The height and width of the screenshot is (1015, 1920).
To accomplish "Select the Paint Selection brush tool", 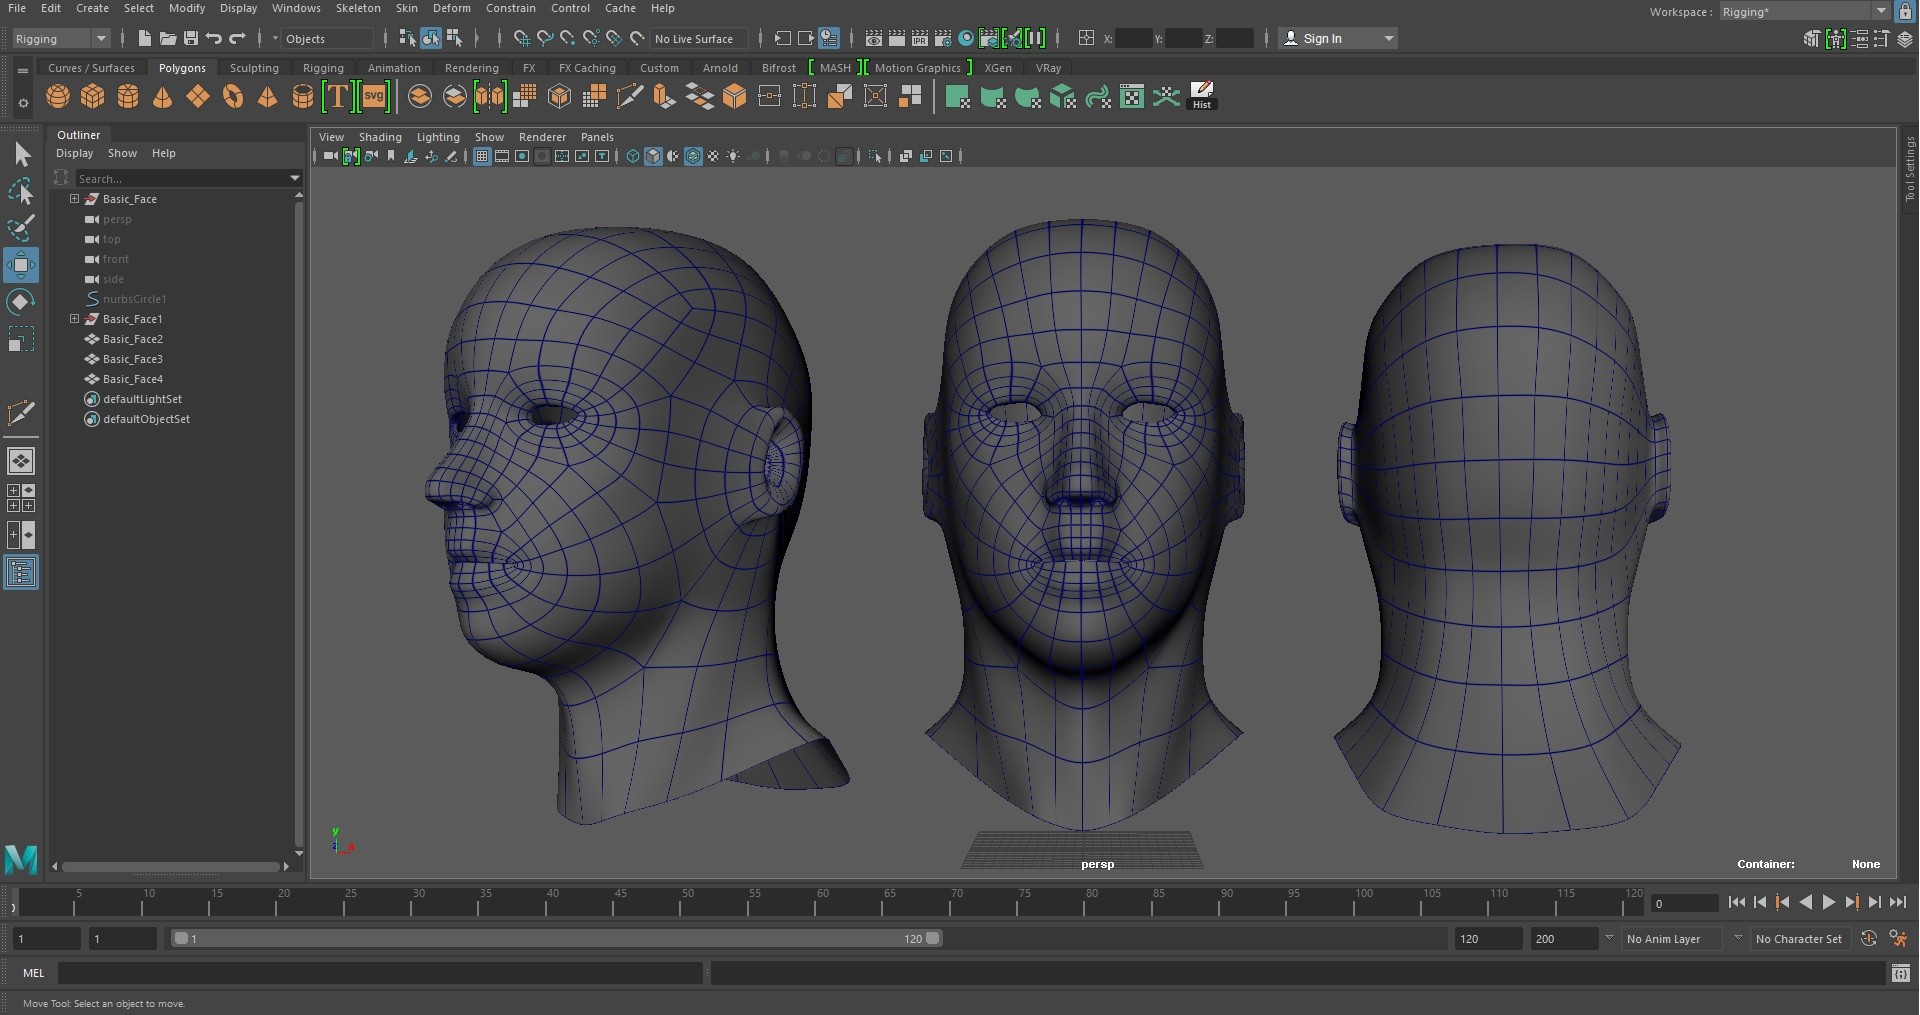I will click(x=21, y=228).
